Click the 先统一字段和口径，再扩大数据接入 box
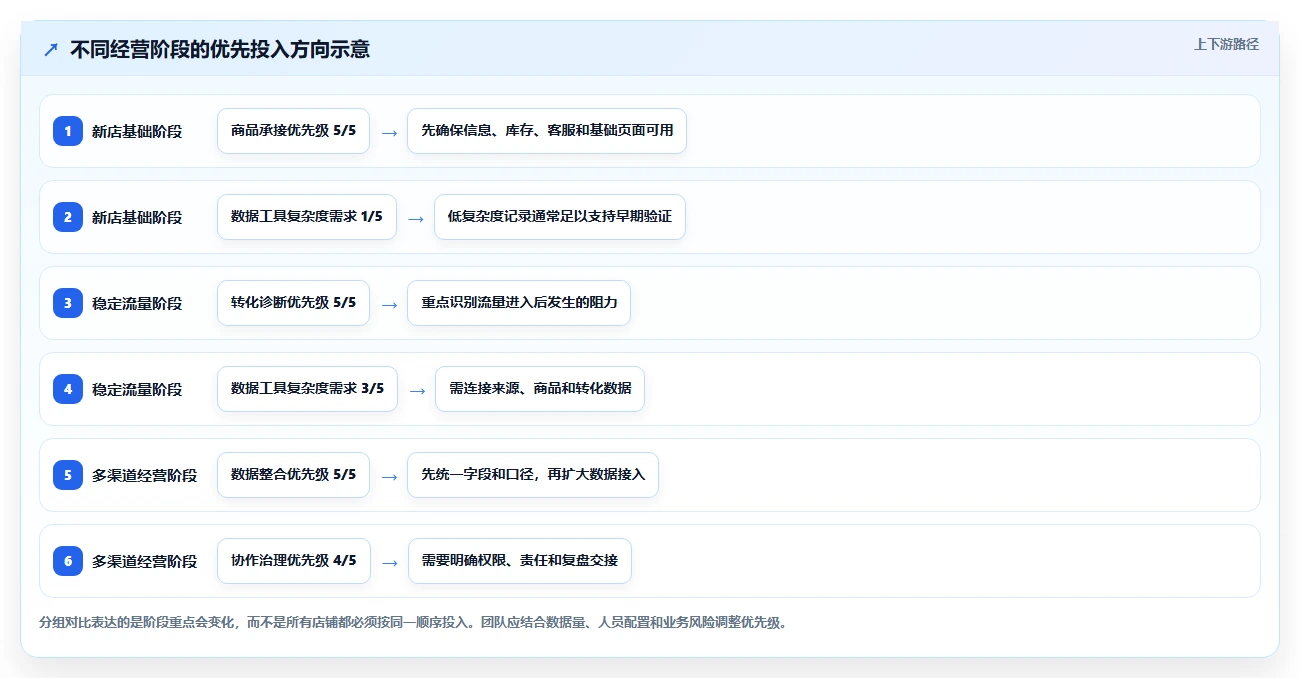Image resolution: width=1300 pixels, height=678 pixels. tap(533, 475)
